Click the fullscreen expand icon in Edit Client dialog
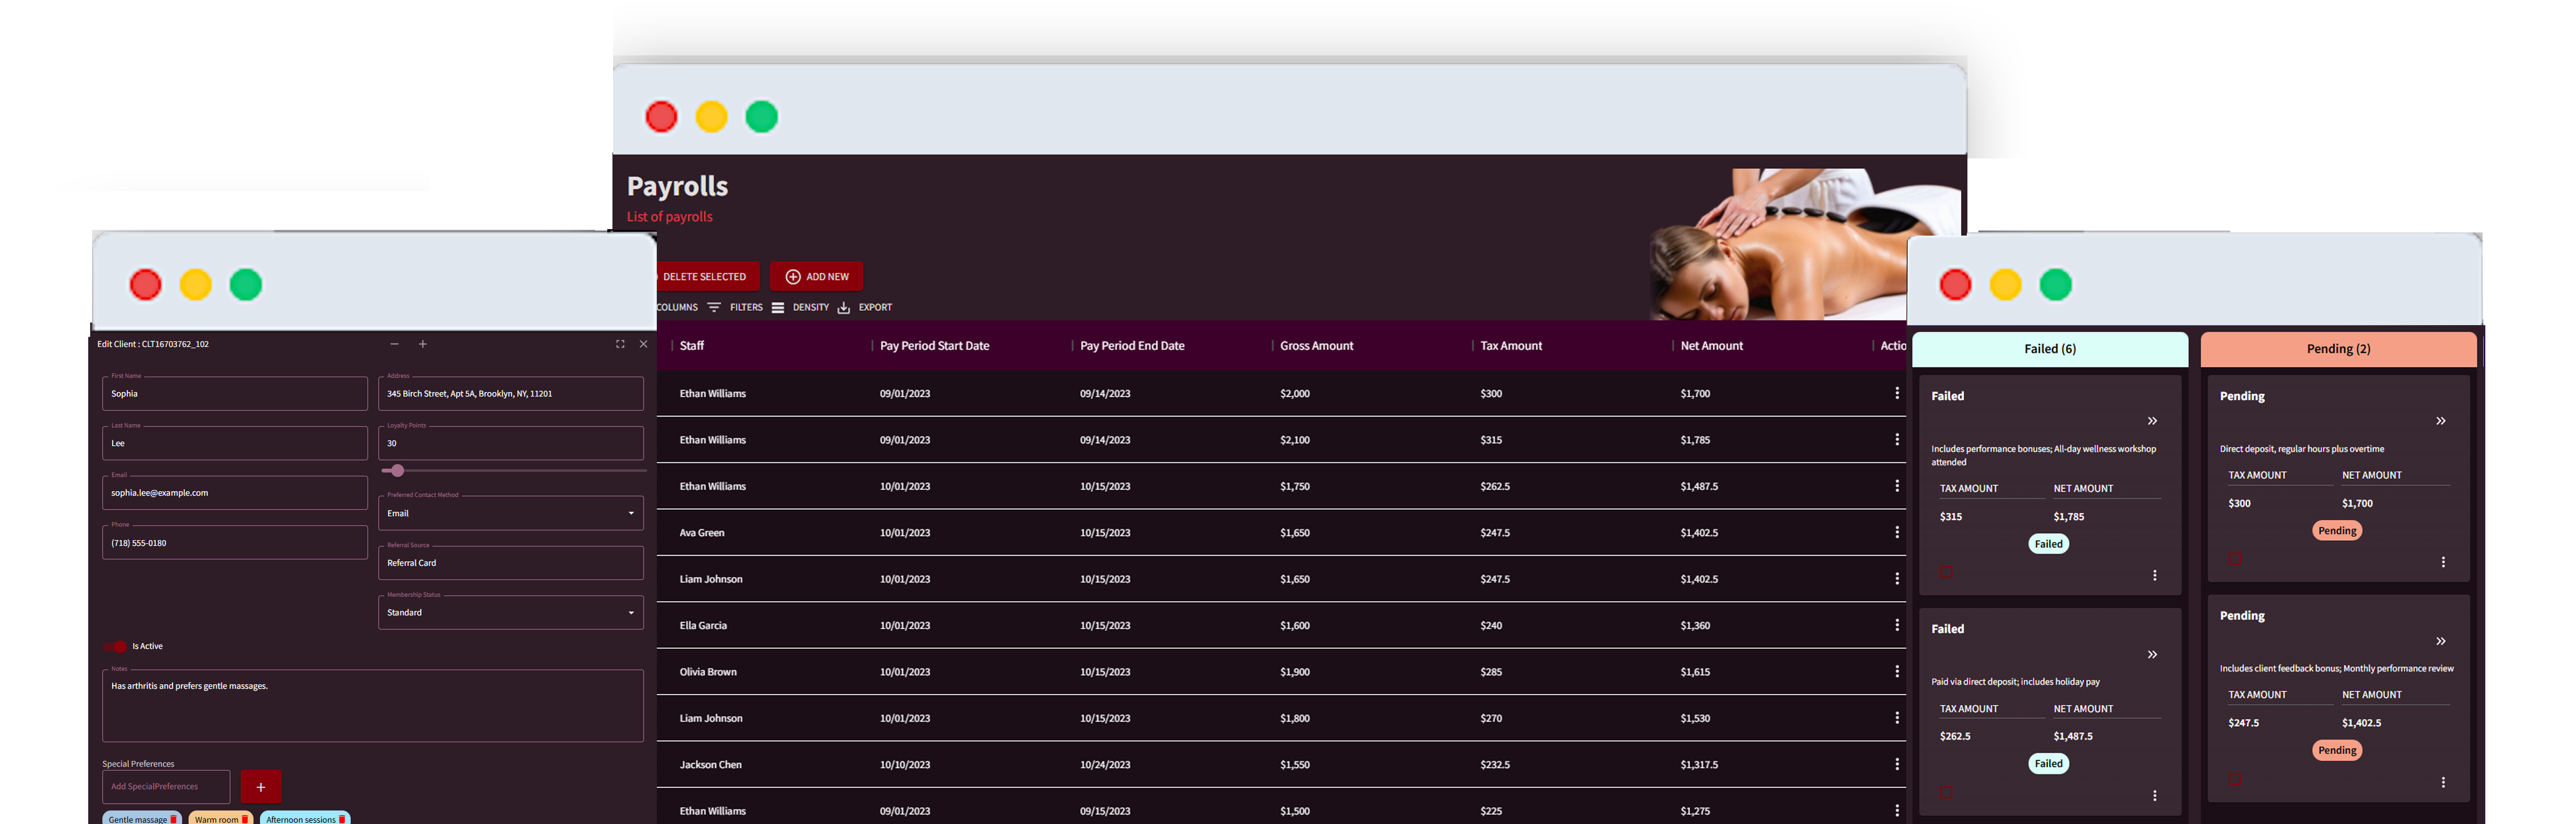Screen dimensions: 2576x824 pyautogui.click(x=620, y=344)
